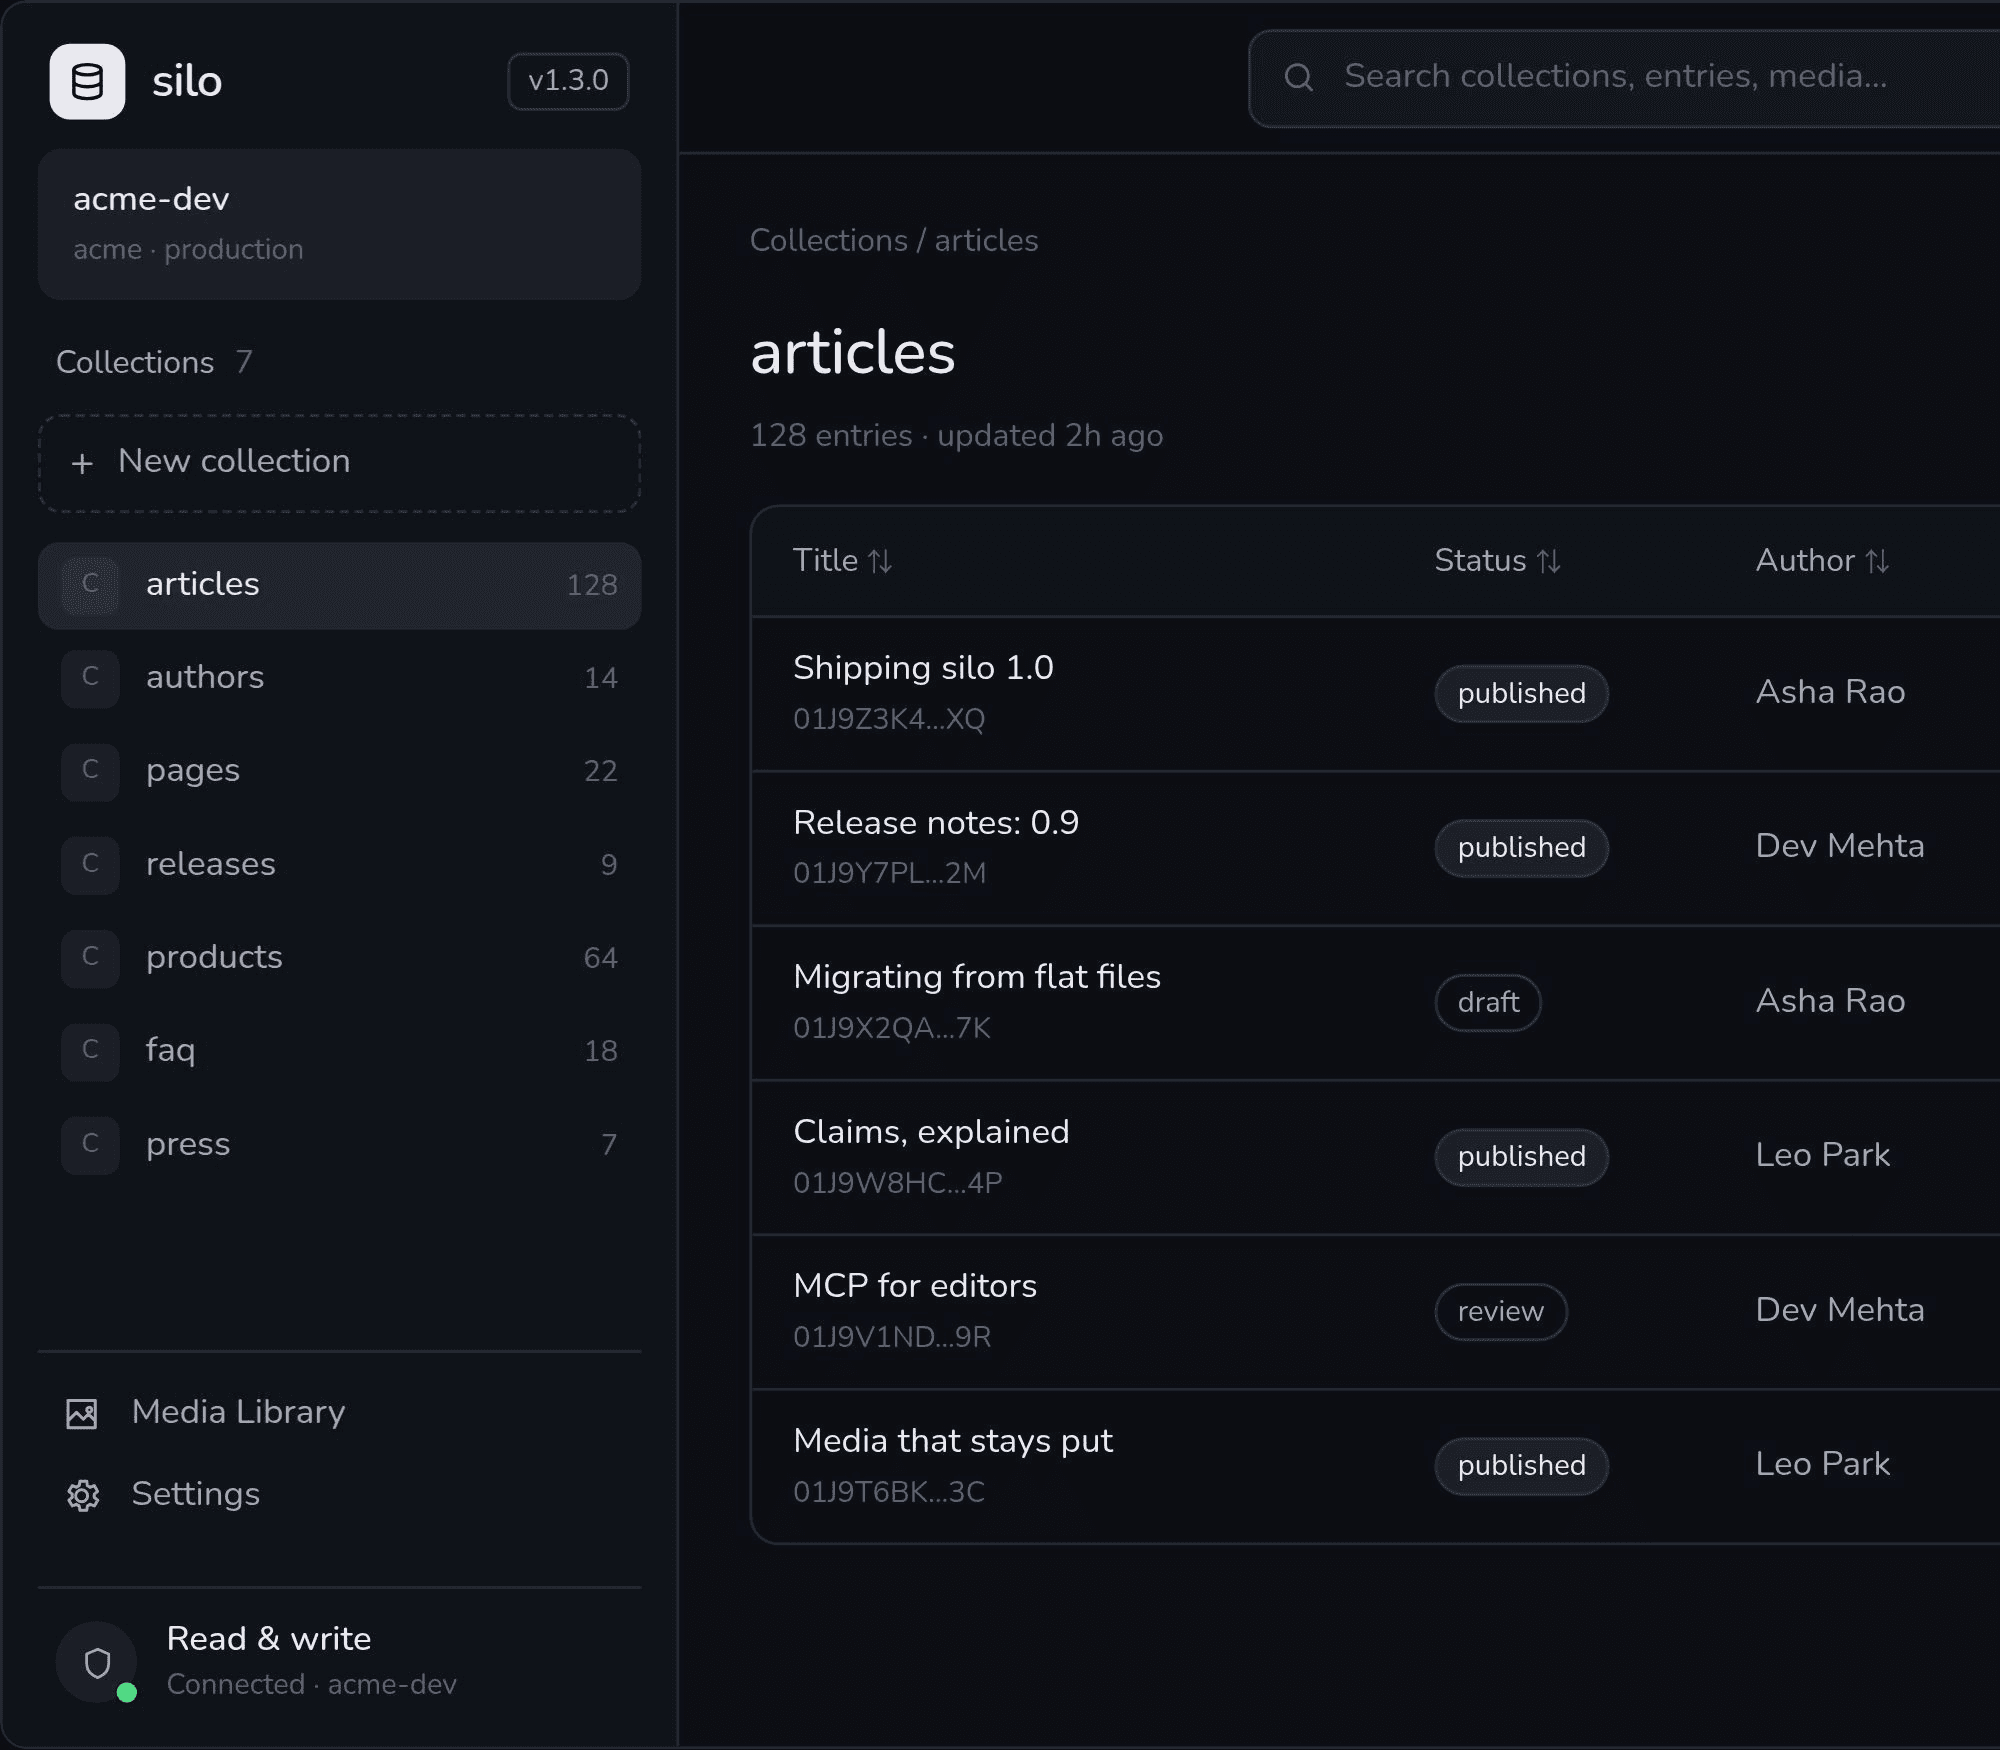Screen dimensions: 2000x1750
Task: Click the v1.3.0 version badge
Action: pyautogui.click(x=568, y=81)
